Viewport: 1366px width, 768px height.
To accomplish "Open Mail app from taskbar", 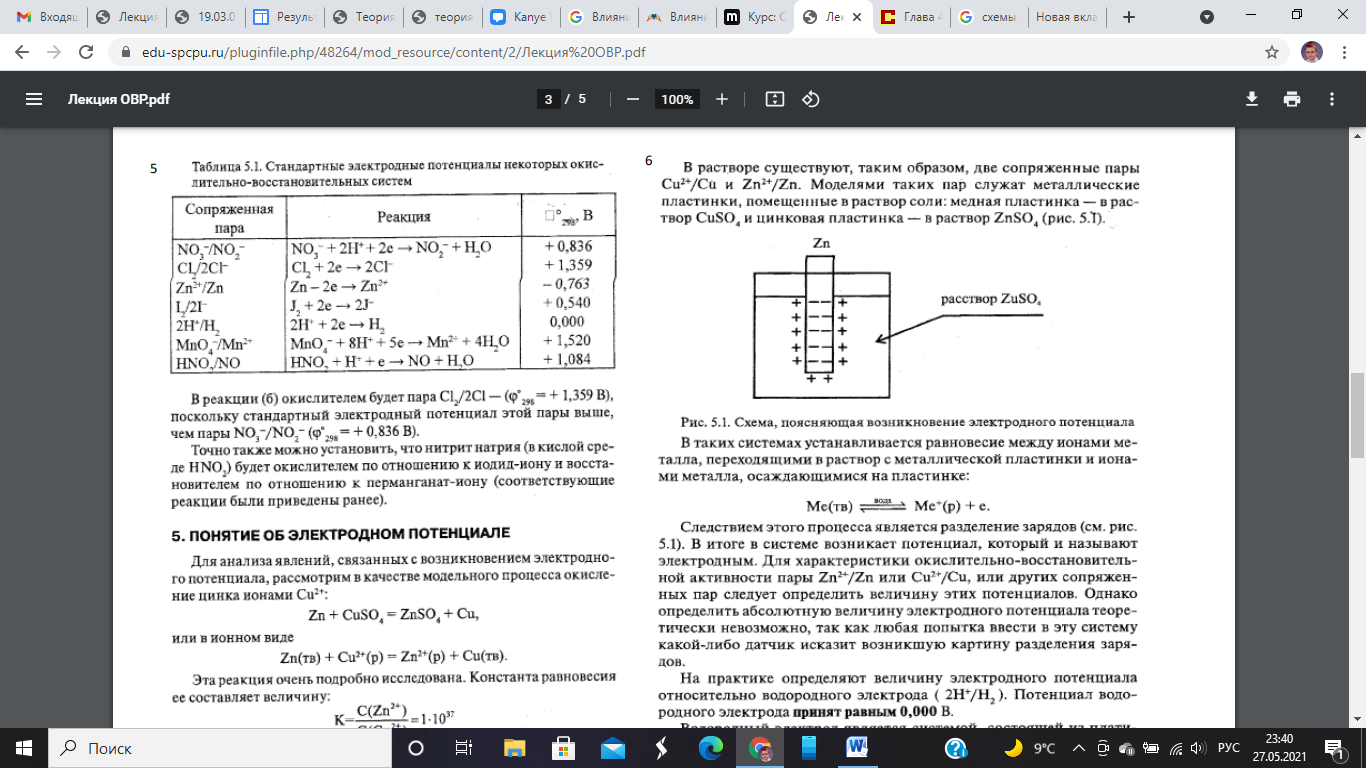I will click(x=612, y=747).
